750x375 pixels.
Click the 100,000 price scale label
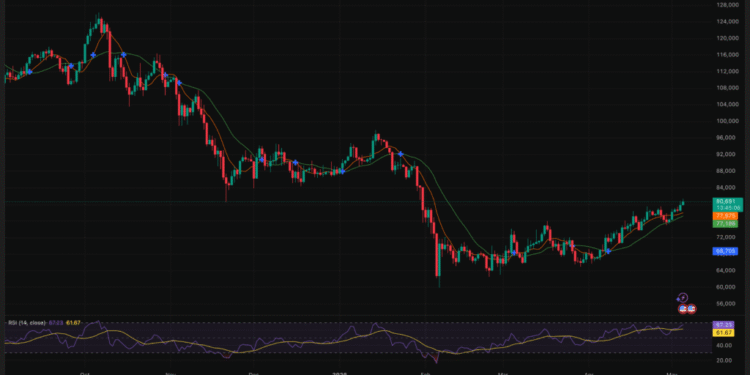(728, 121)
